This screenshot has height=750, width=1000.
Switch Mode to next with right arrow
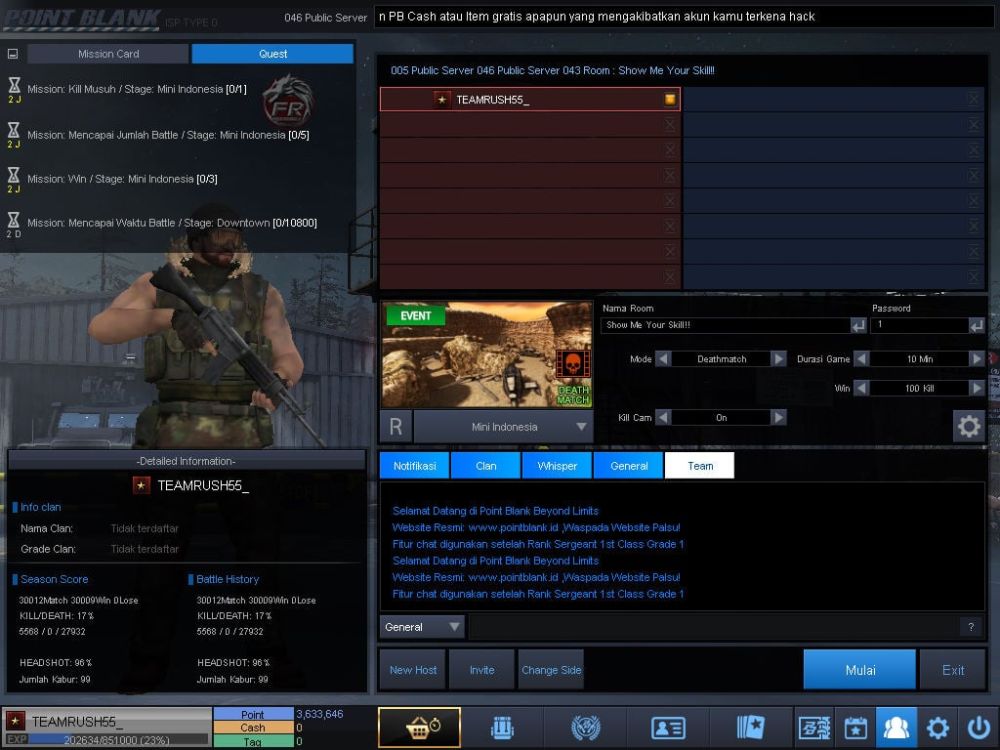point(779,359)
